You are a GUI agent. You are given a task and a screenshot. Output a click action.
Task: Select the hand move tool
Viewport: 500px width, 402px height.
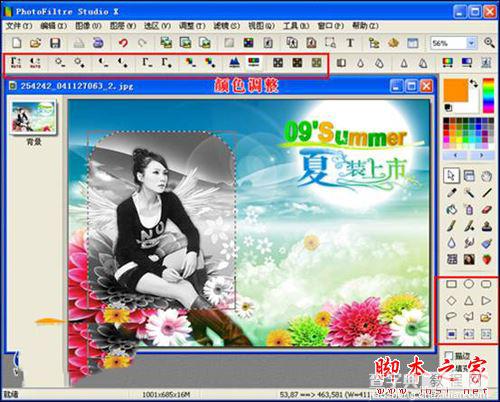coord(487,175)
